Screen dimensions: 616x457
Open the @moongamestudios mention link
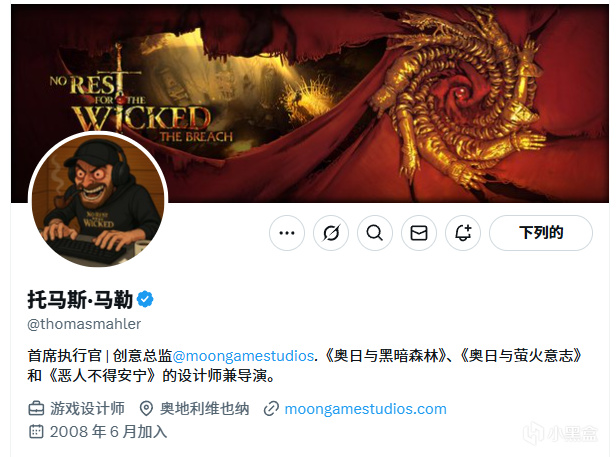(x=243, y=356)
